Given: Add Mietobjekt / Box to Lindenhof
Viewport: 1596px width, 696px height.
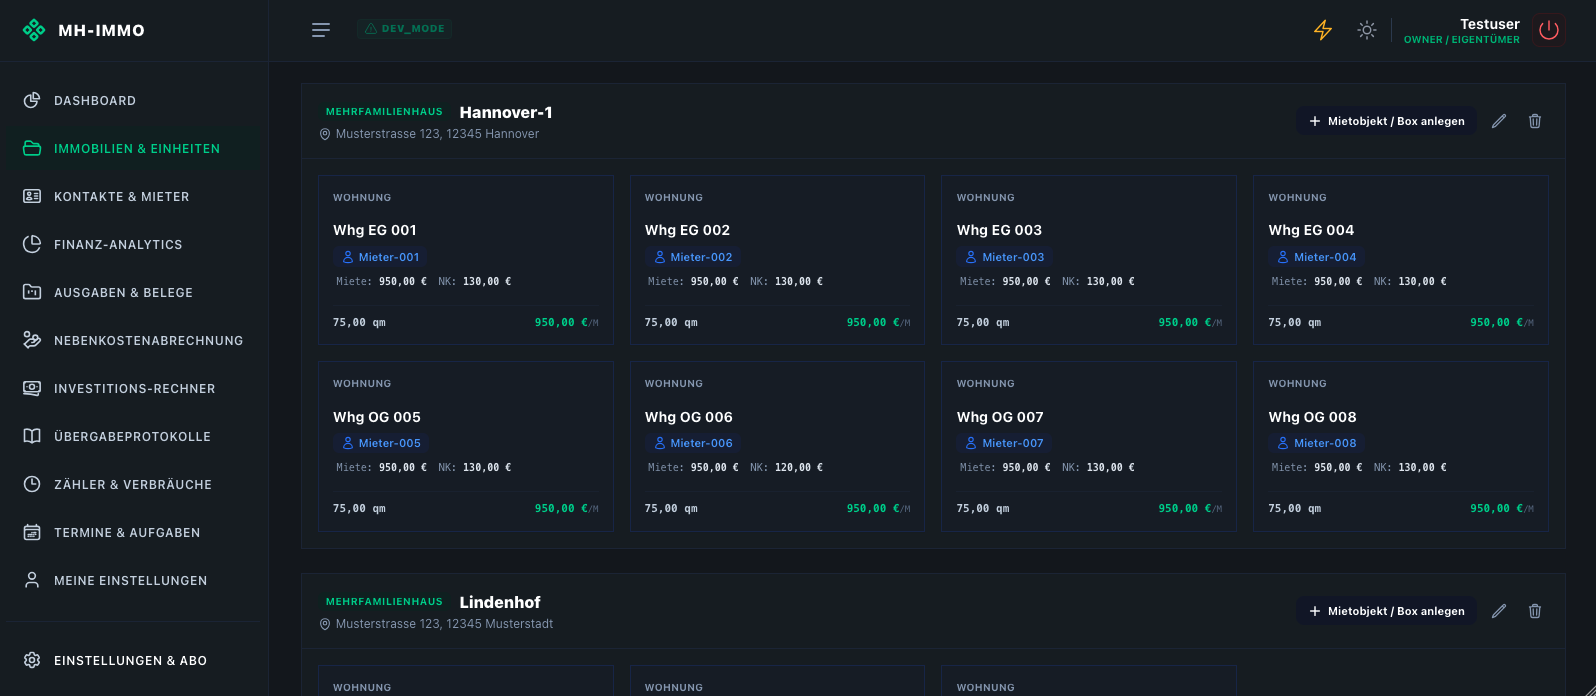Looking at the screenshot, I should coord(1386,611).
